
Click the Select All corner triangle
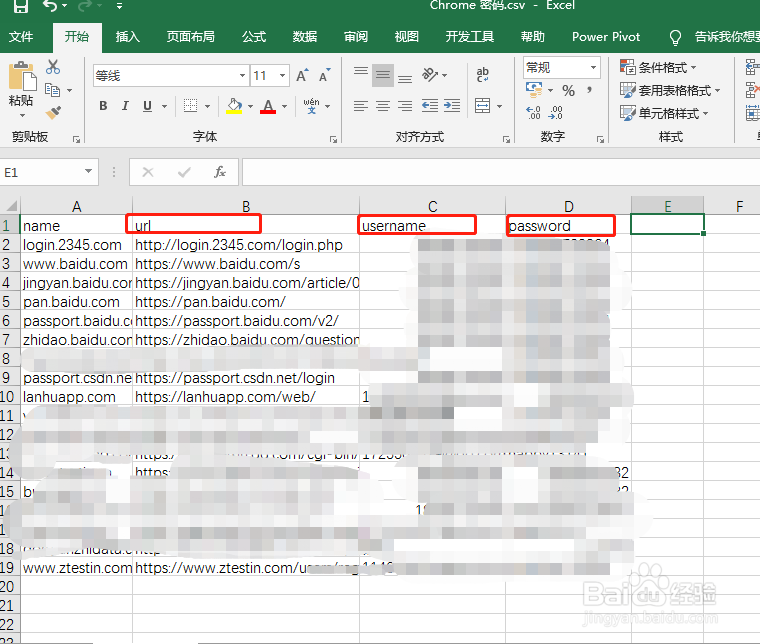pos(11,205)
